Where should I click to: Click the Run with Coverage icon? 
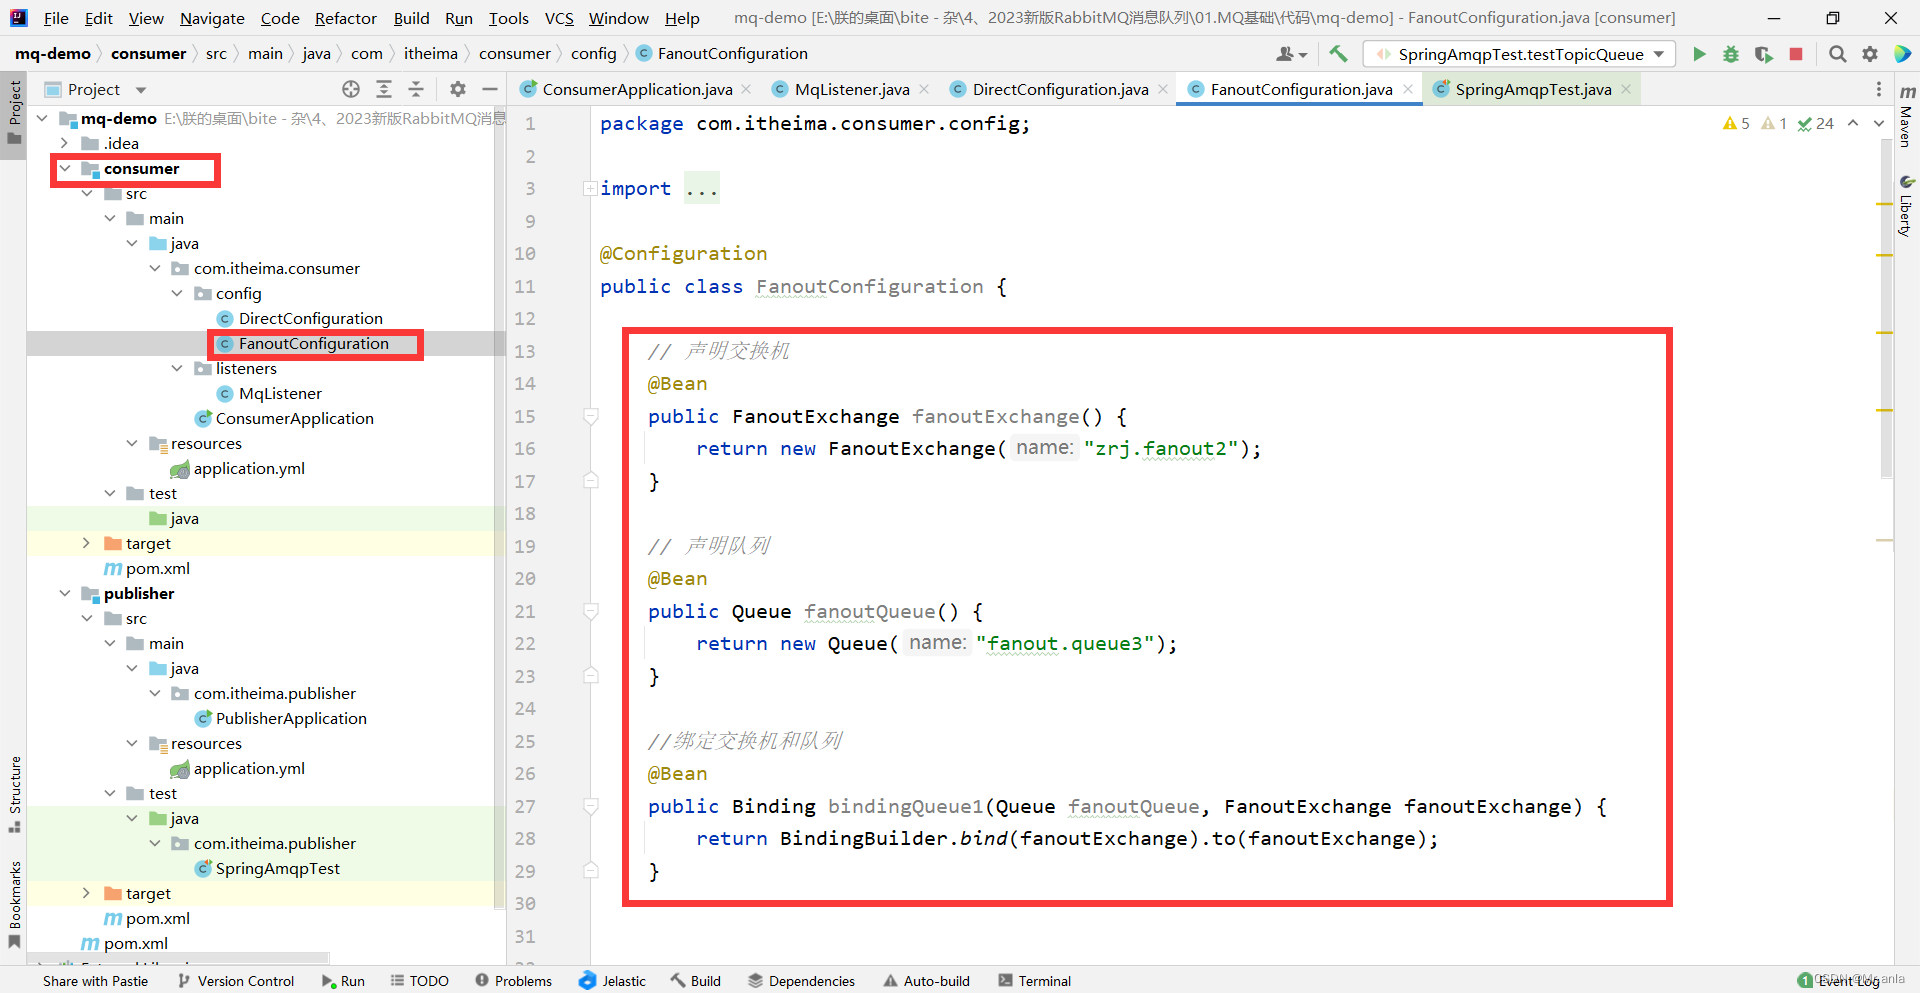1763,54
